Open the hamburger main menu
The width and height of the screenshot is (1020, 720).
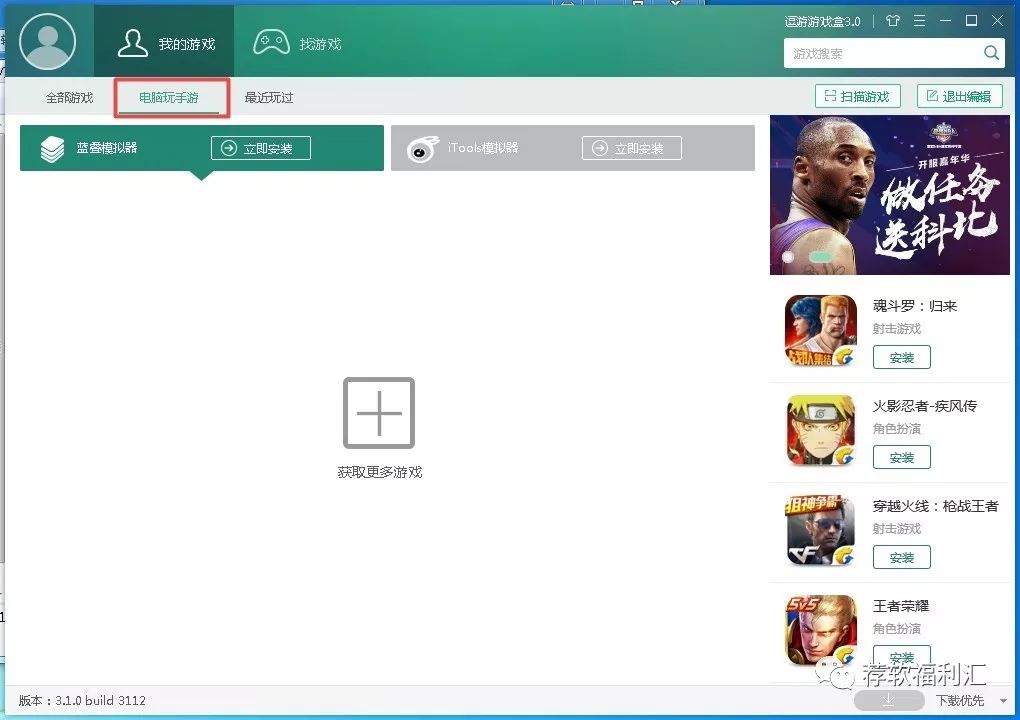919,21
